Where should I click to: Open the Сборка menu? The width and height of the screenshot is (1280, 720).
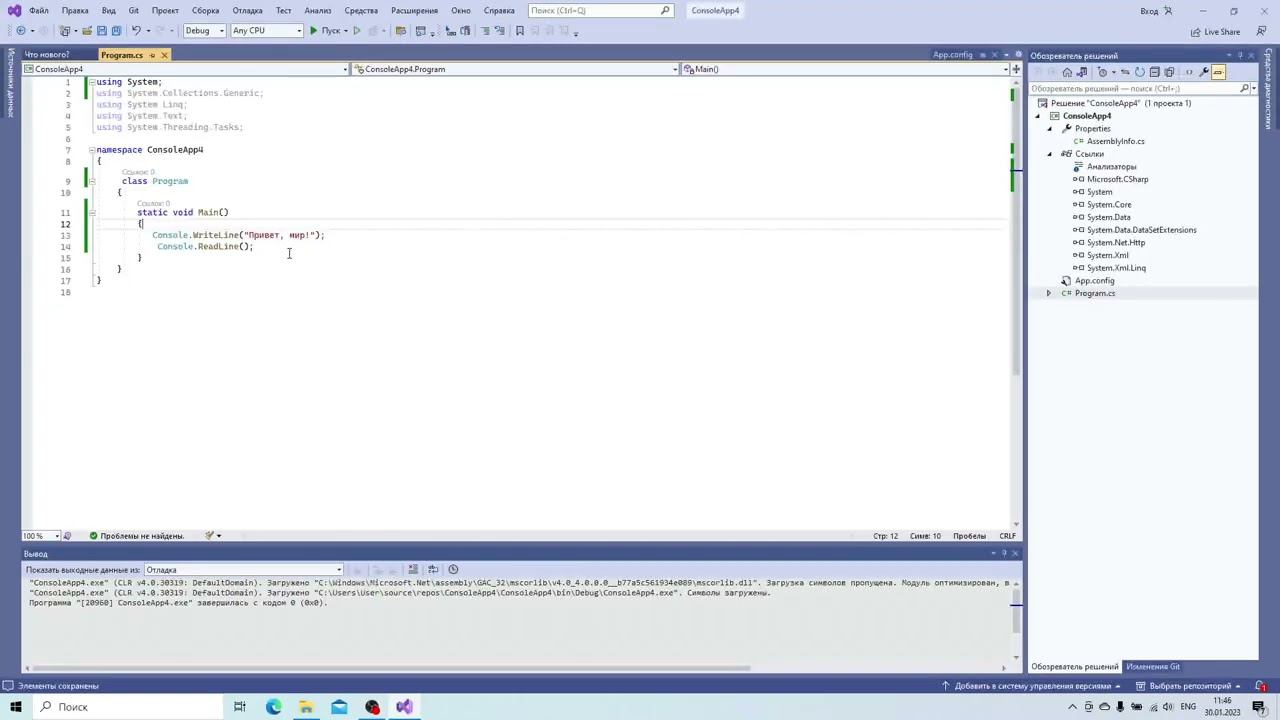click(x=205, y=10)
